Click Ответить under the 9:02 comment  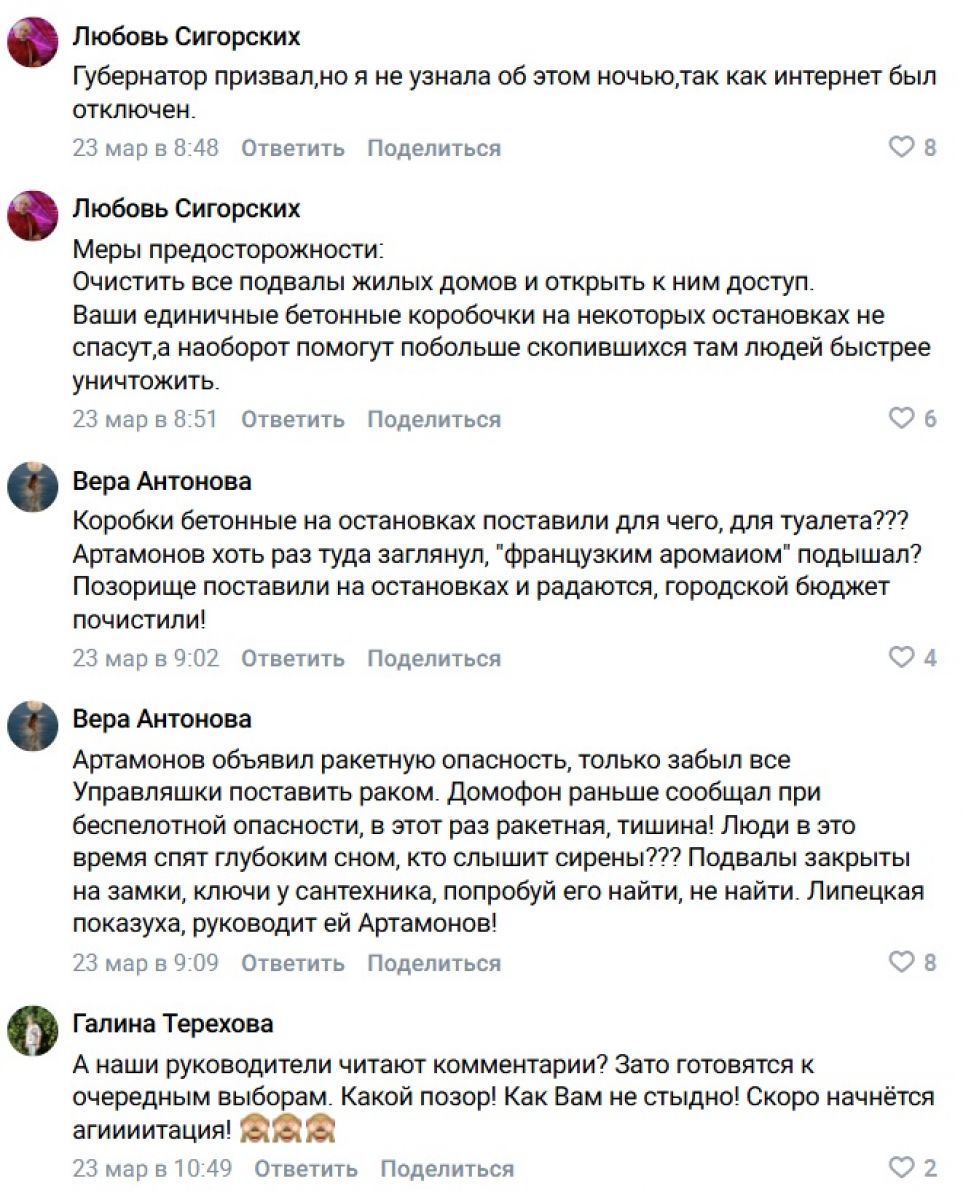[x=293, y=659]
